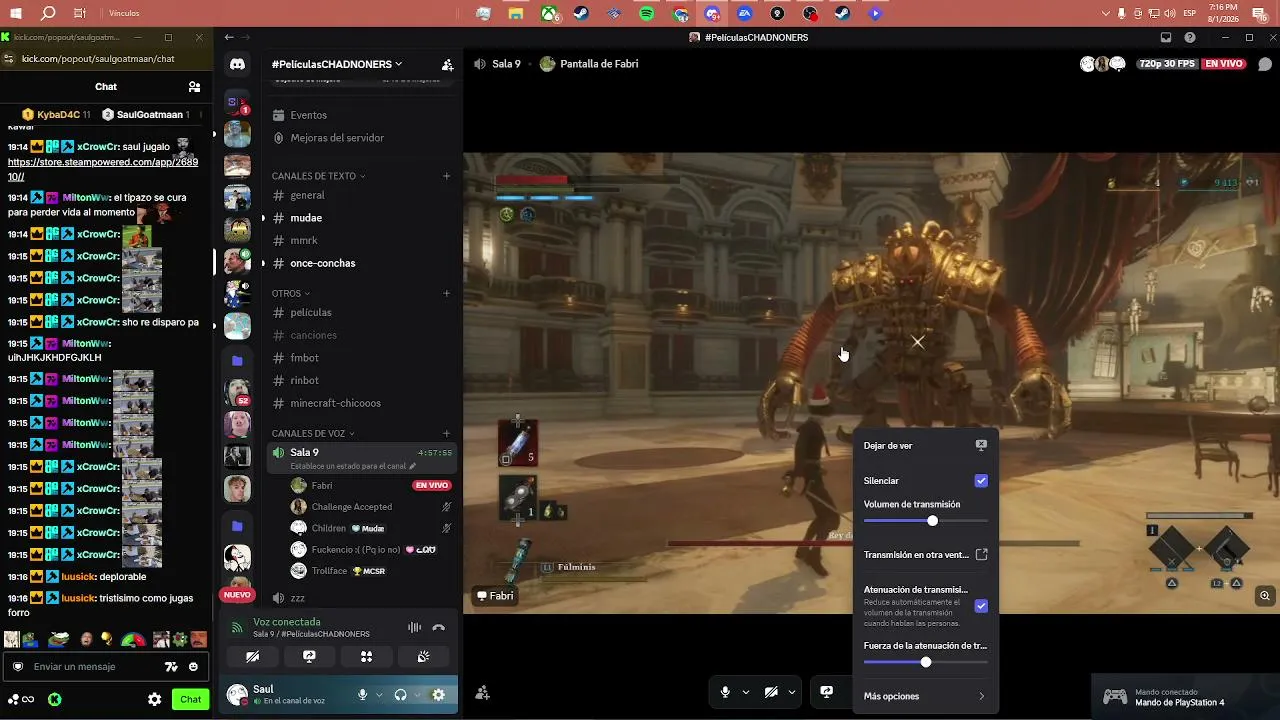Collapse the CANALES DE TEXTO category

coord(318,176)
